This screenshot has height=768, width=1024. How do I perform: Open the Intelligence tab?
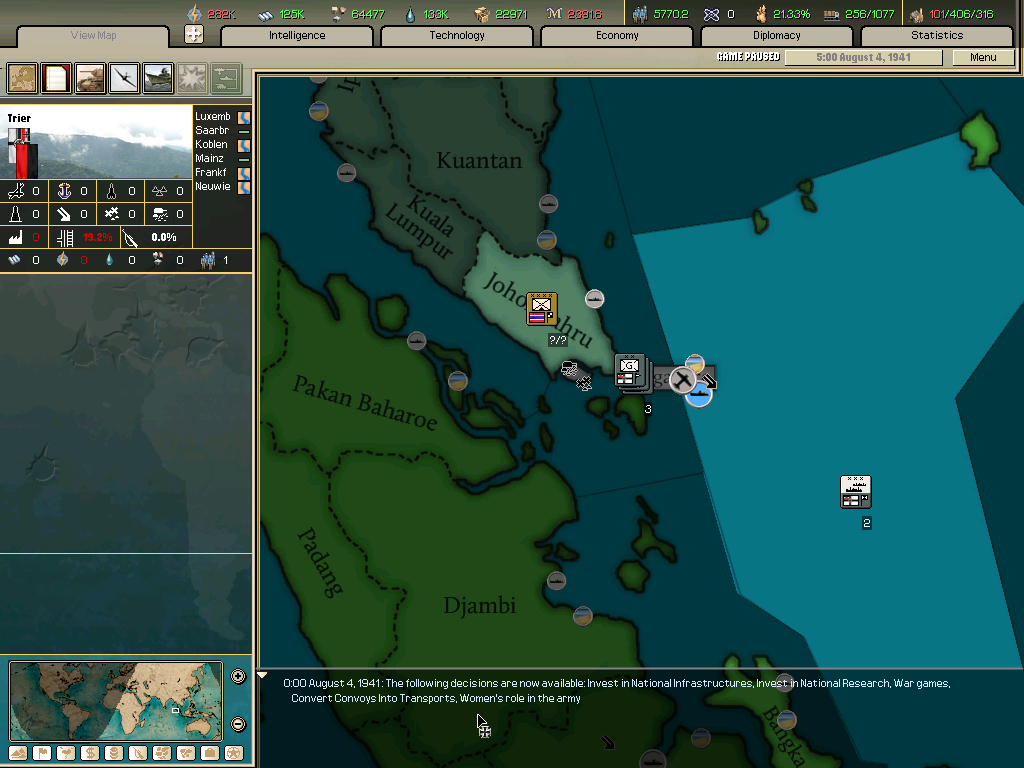295,35
